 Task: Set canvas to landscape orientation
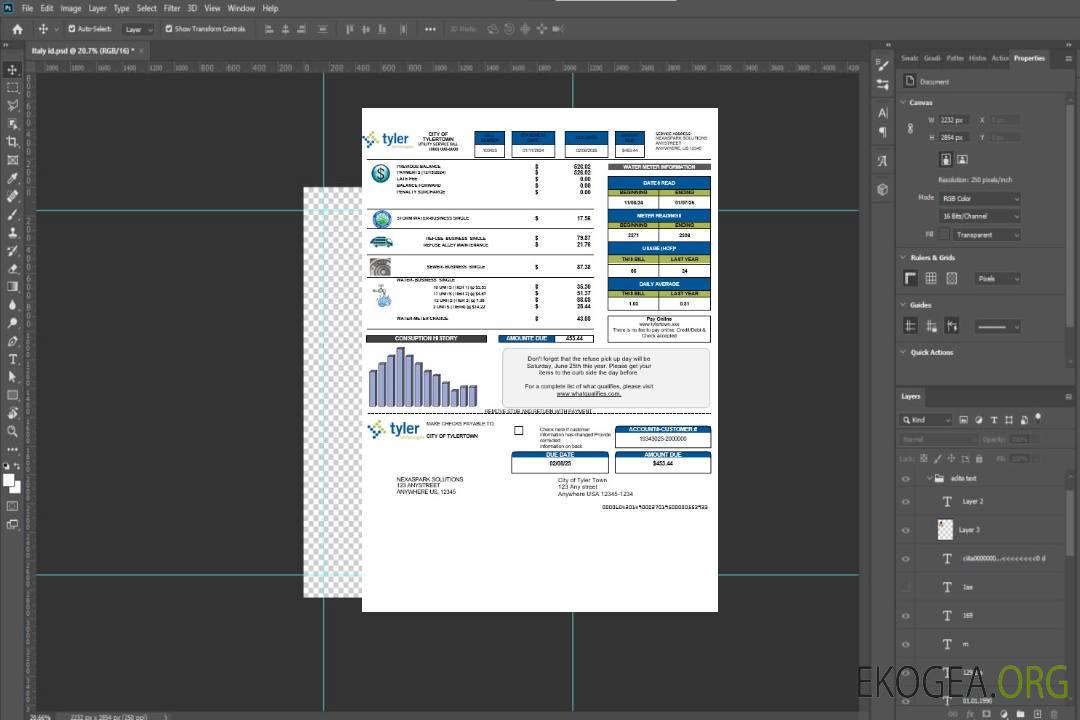[x=962, y=160]
